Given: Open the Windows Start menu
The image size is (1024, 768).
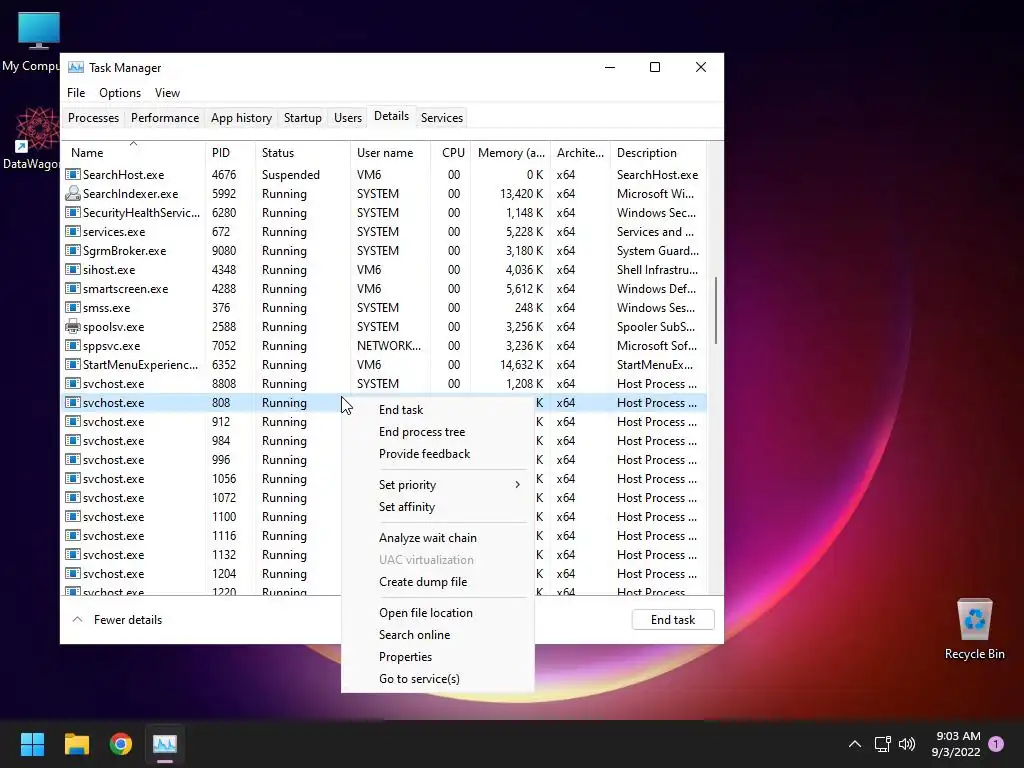Looking at the screenshot, I should point(32,744).
